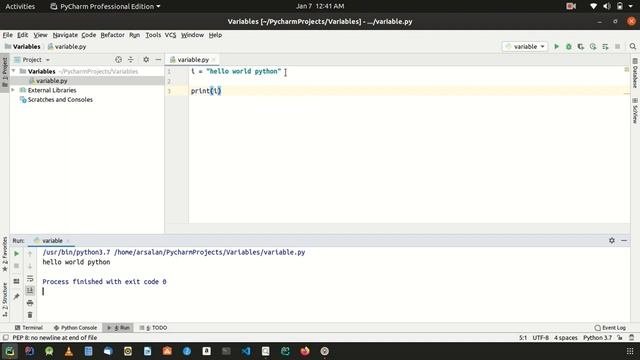
Task: Change the 4 spaces indent setting
Action: 565,338
